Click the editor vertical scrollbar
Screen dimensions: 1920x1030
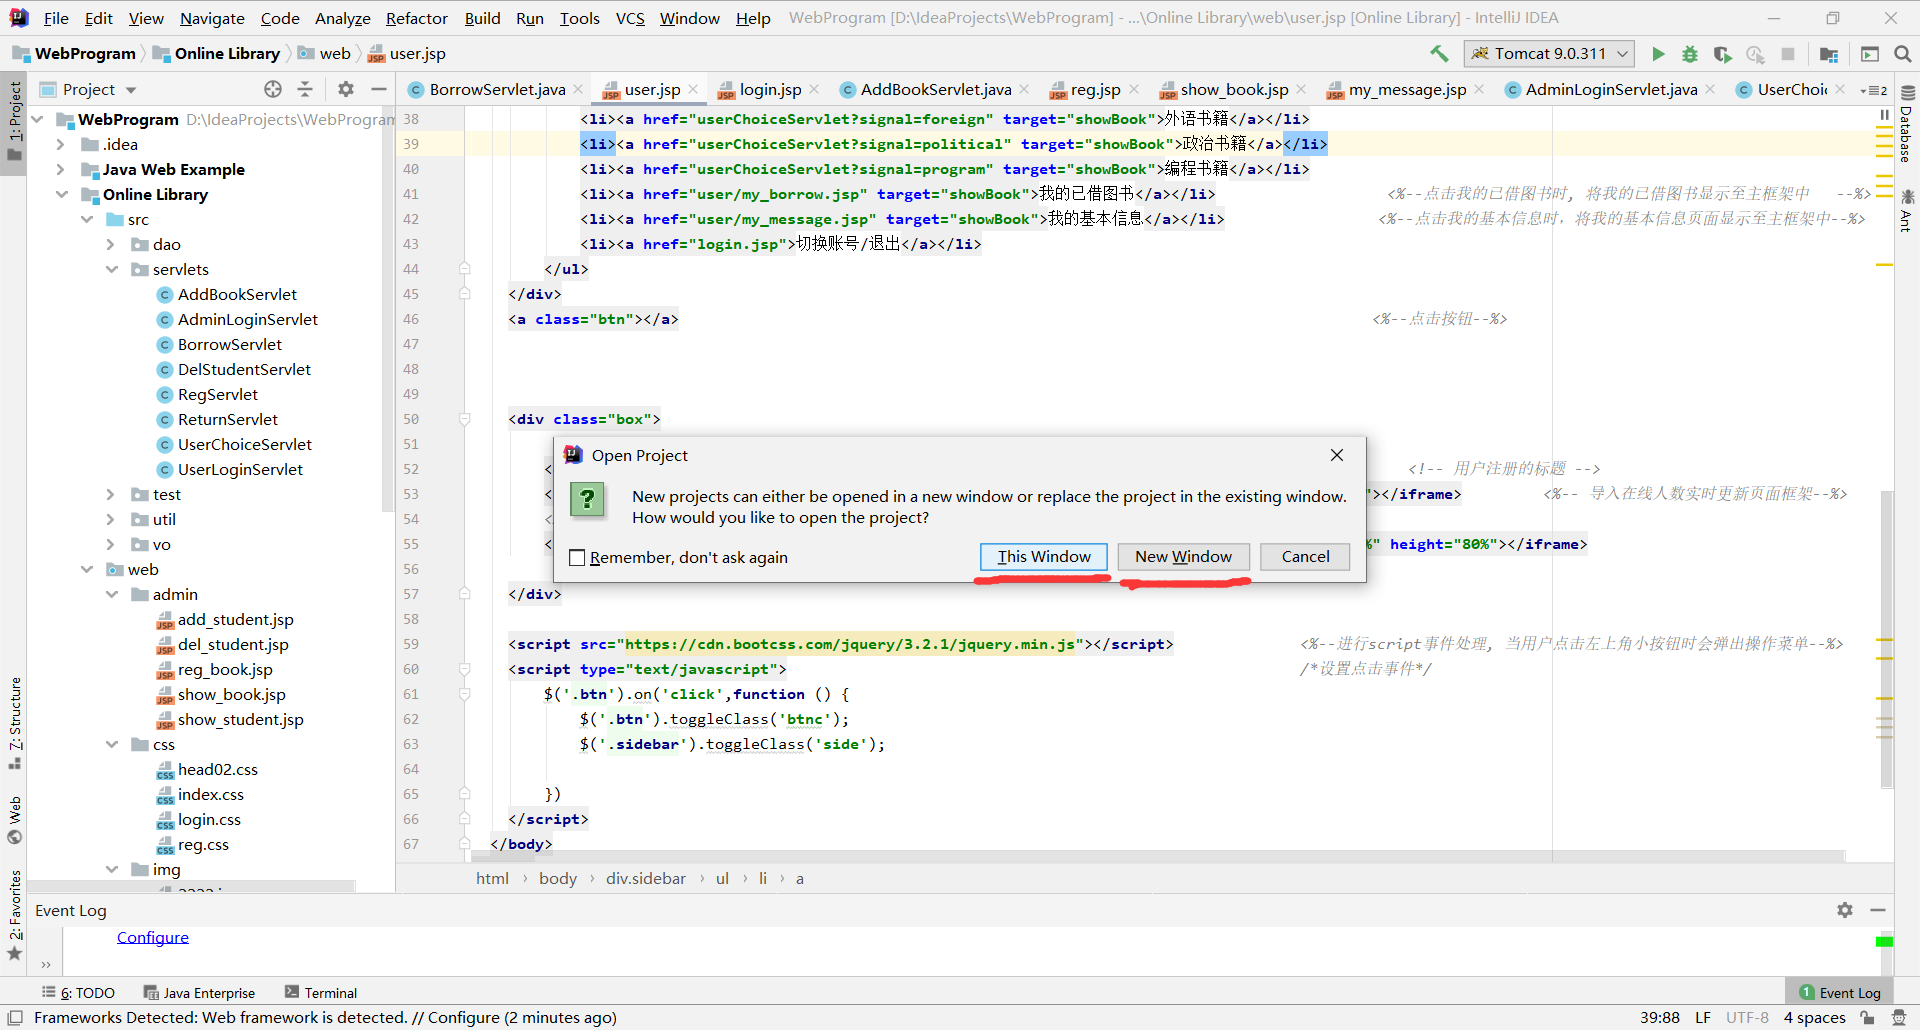coord(1886,640)
